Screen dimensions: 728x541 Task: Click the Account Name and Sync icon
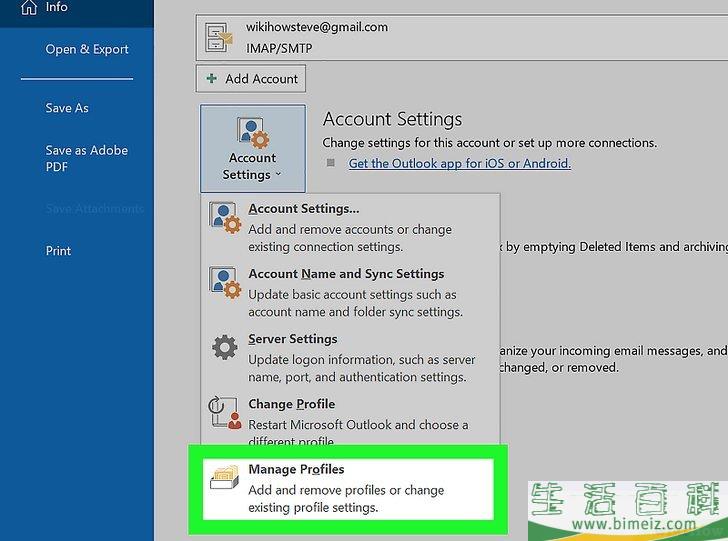[225, 282]
